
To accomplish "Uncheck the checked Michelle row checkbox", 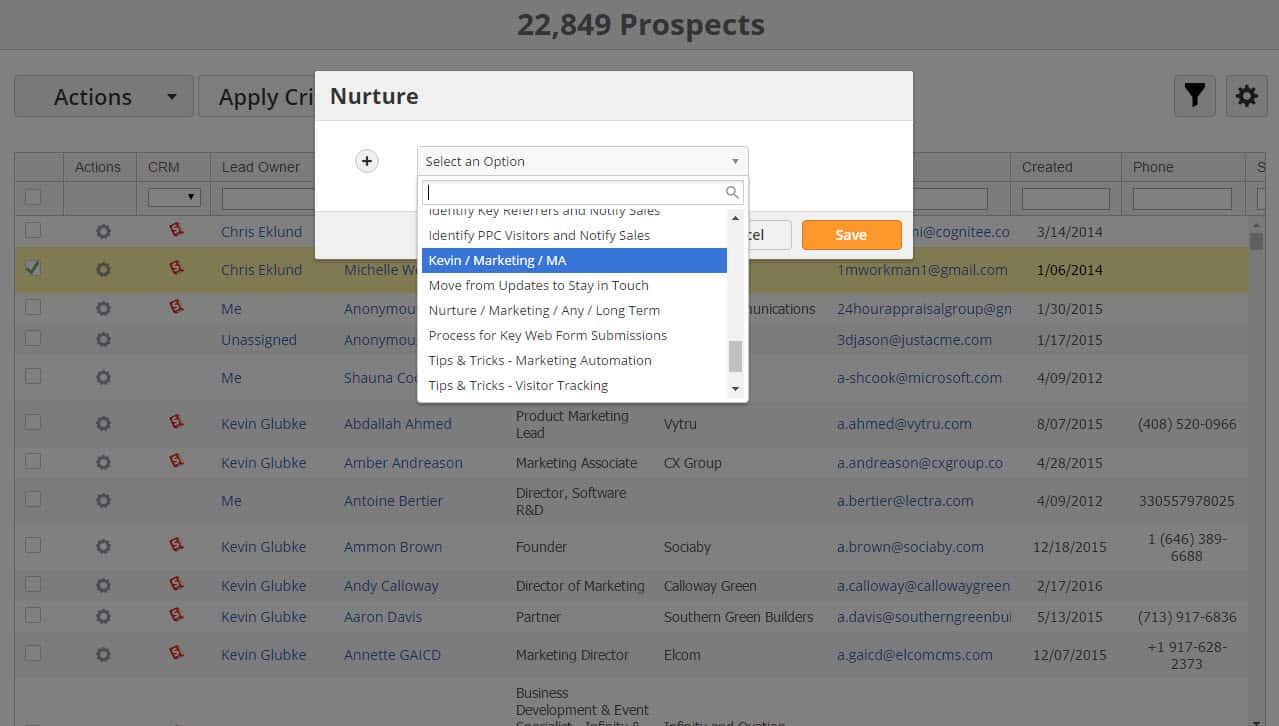I will (33, 268).
